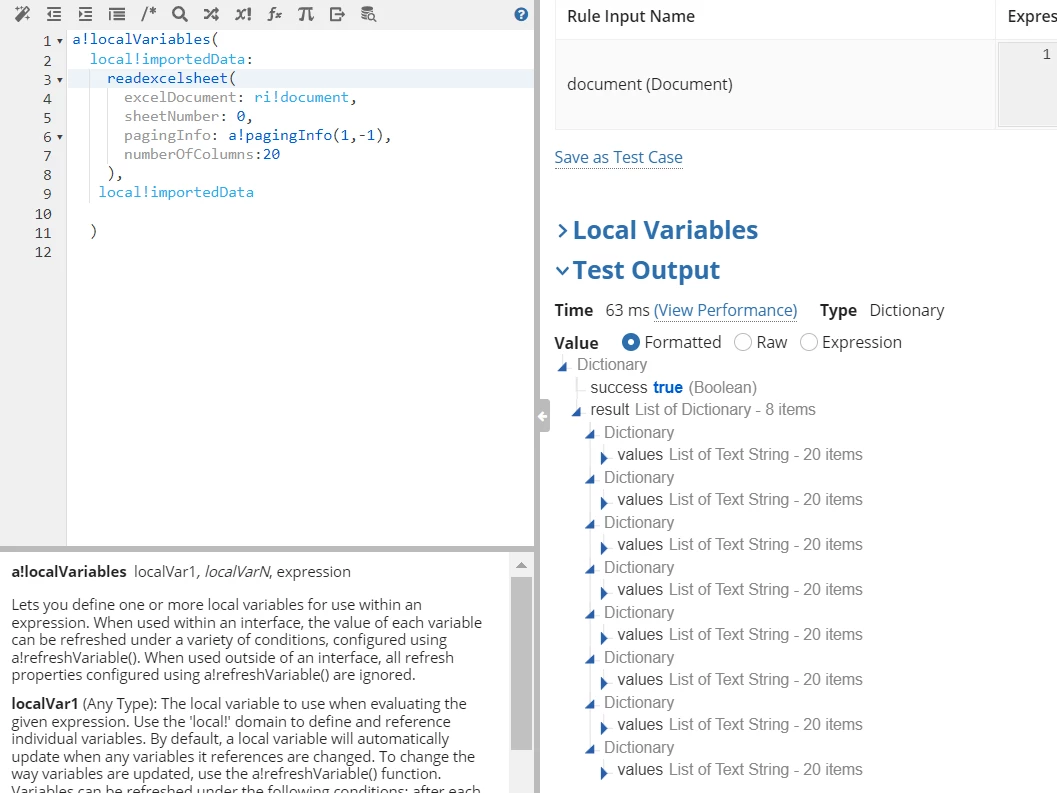Click the outdent icon in editor toolbar
1057x793 pixels.
point(54,14)
